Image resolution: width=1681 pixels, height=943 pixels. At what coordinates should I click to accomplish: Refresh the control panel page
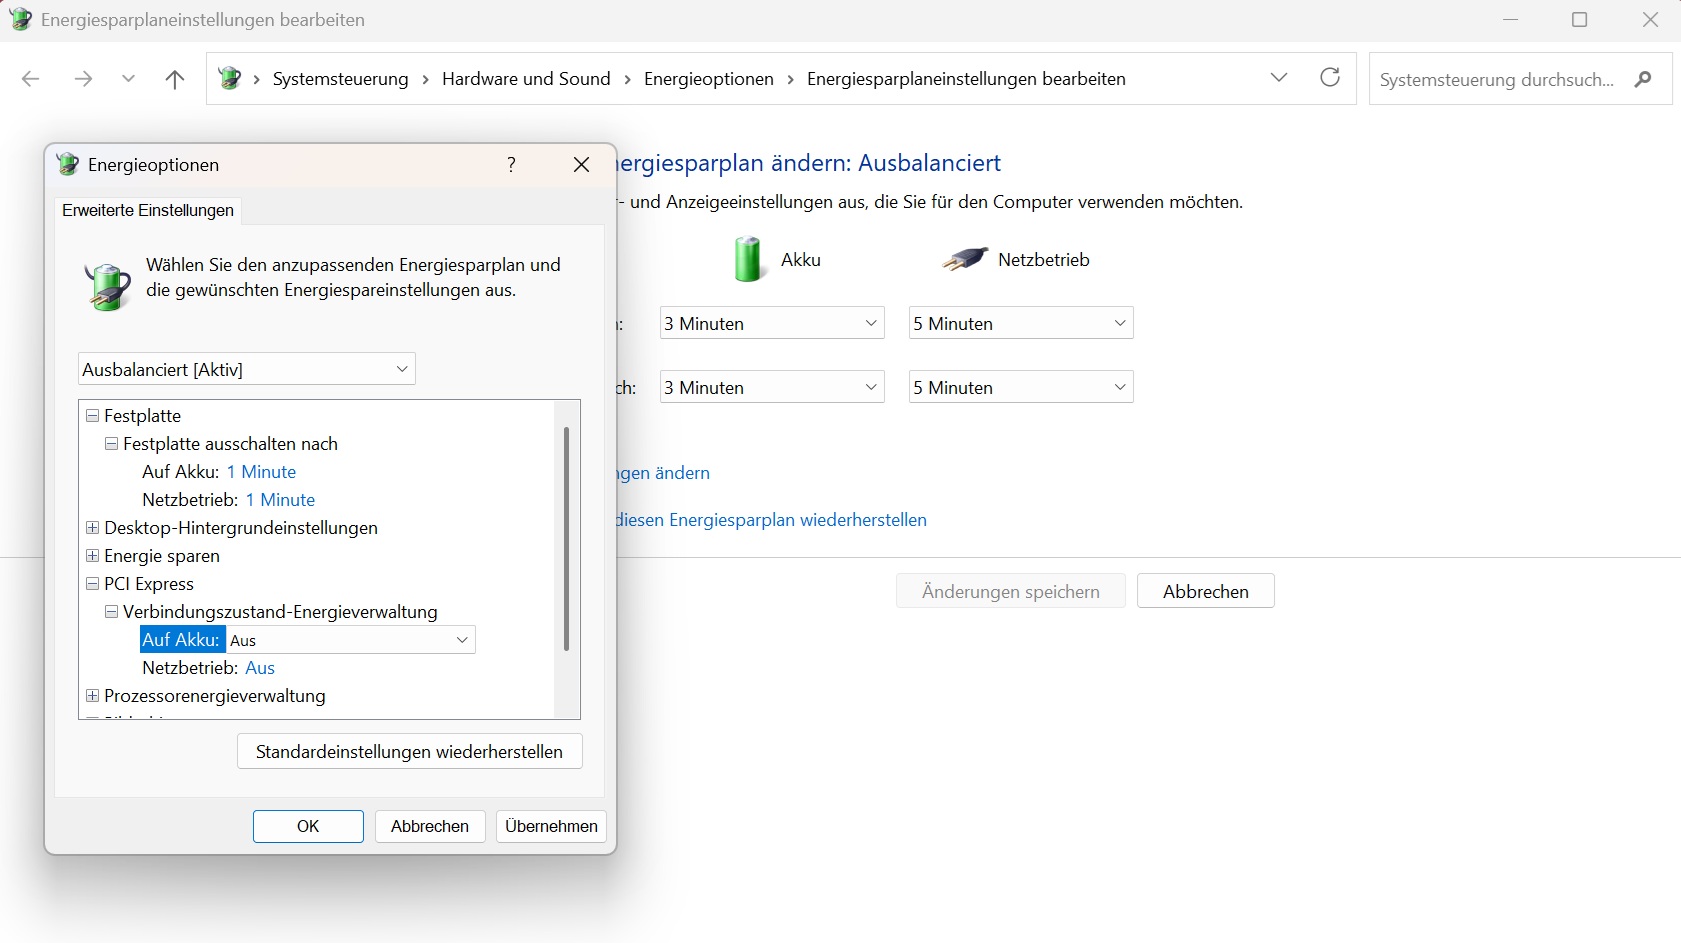tap(1329, 78)
